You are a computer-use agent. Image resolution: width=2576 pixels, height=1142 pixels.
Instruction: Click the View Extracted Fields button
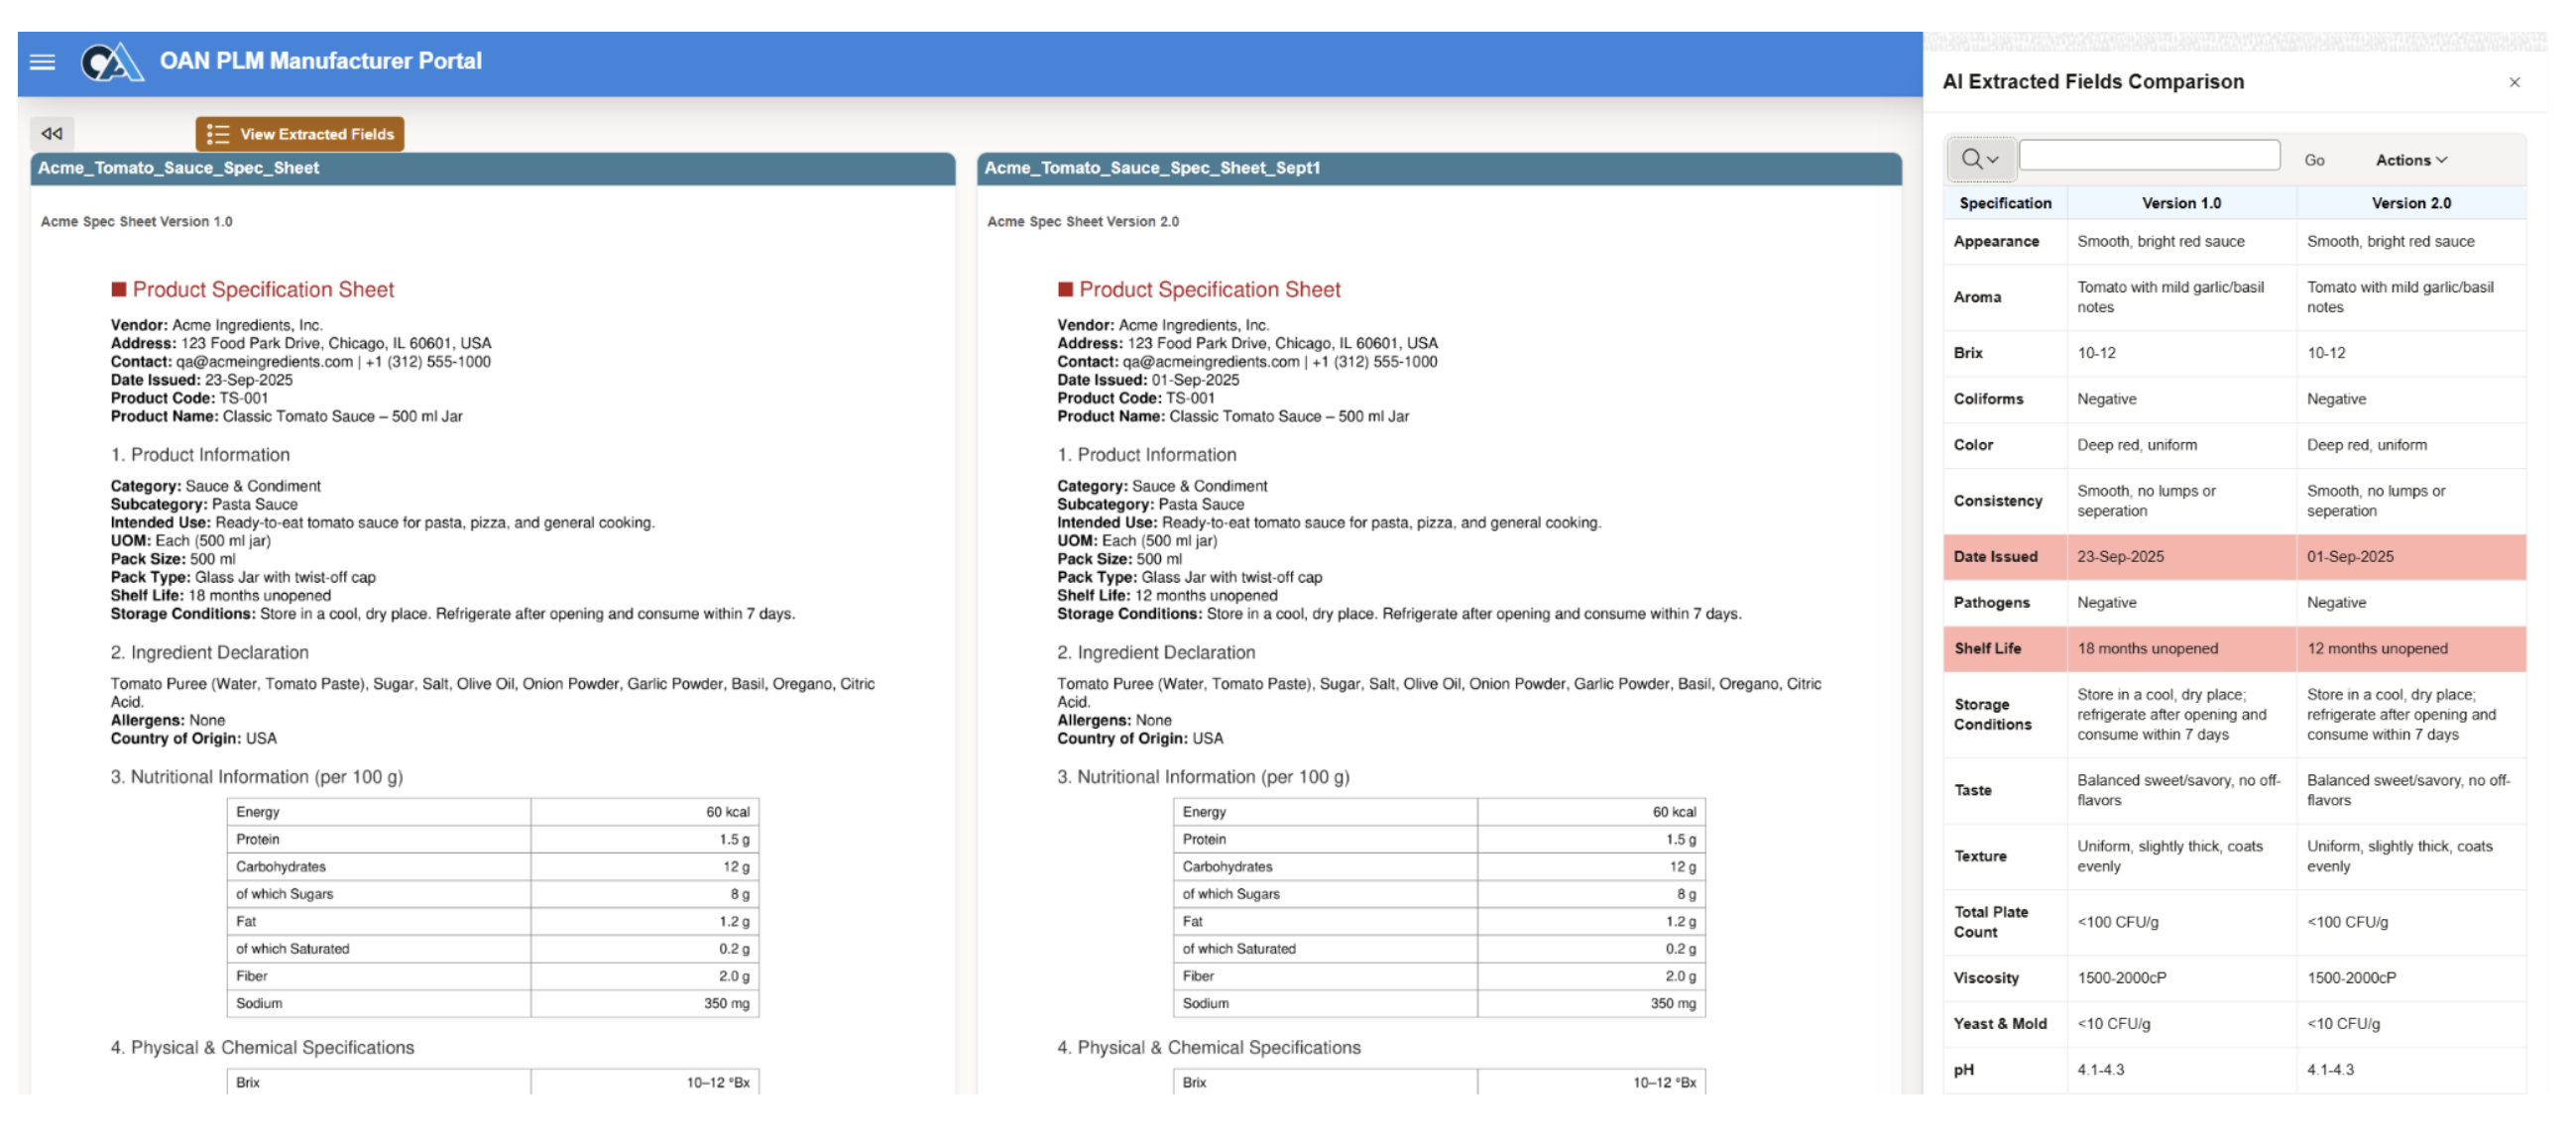(x=300, y=134)
